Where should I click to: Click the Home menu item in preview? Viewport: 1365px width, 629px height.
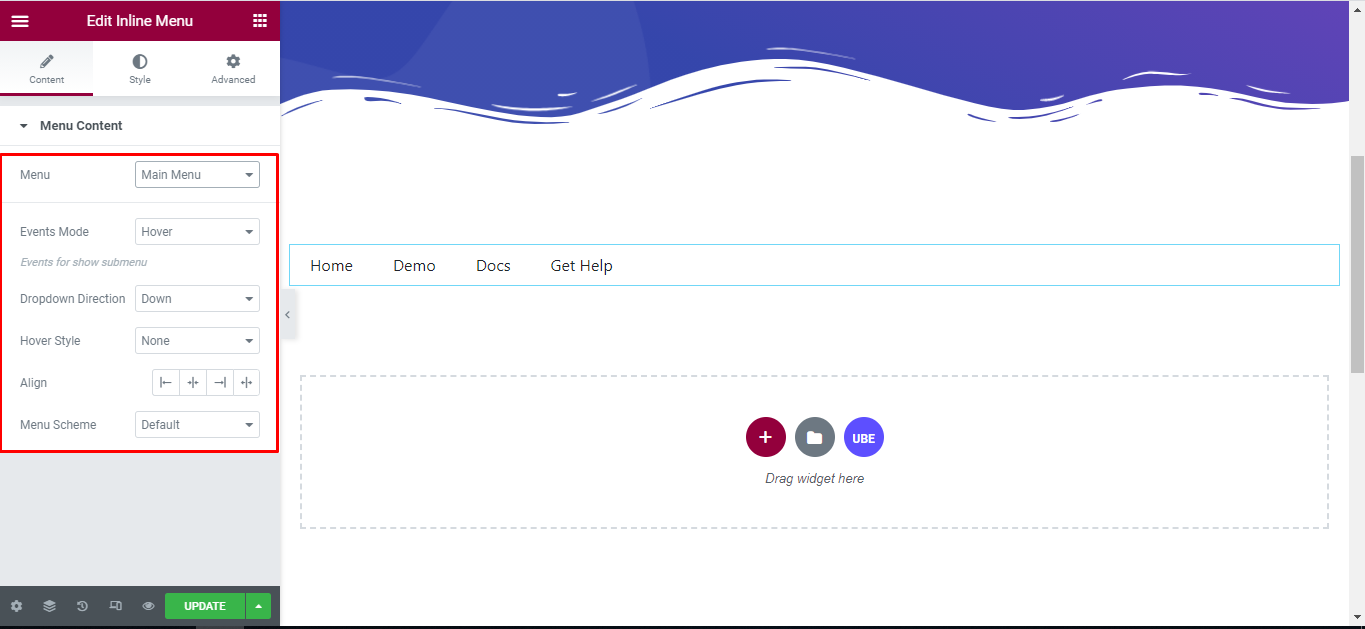pyautogui.click(x=331, y=266)
